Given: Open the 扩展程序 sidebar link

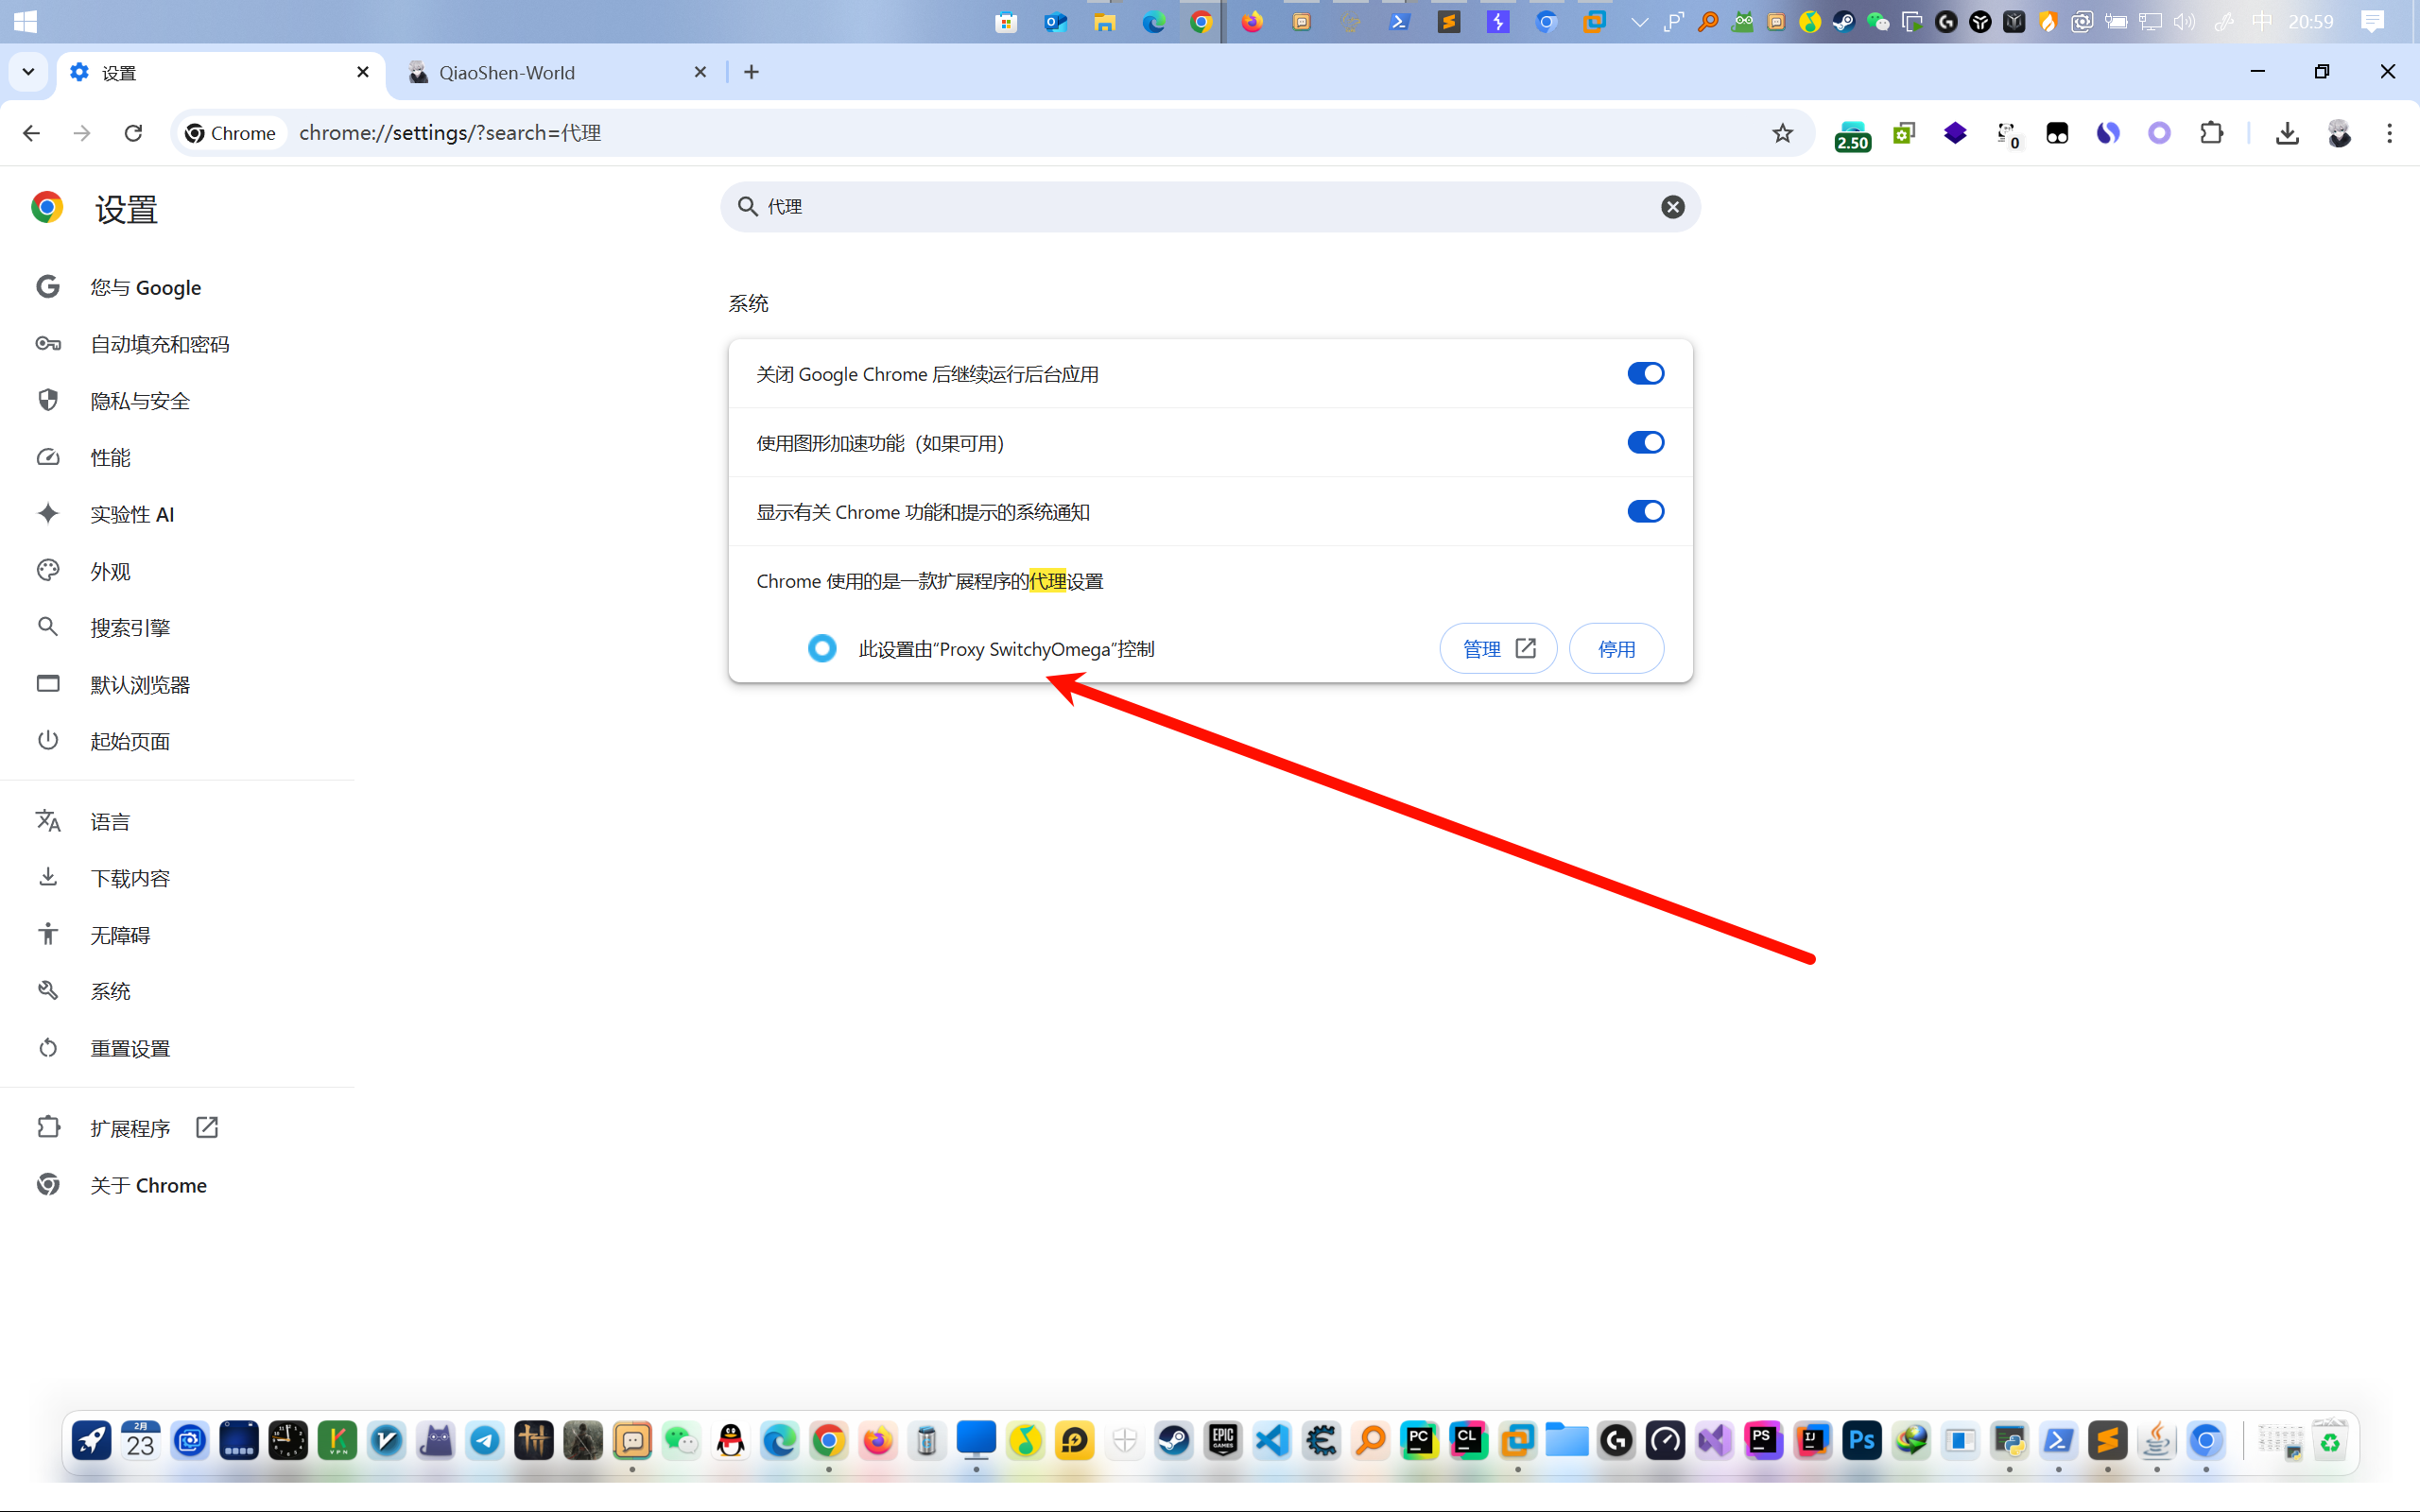Looking at the screenshot, I should [x=130, y=1128].
